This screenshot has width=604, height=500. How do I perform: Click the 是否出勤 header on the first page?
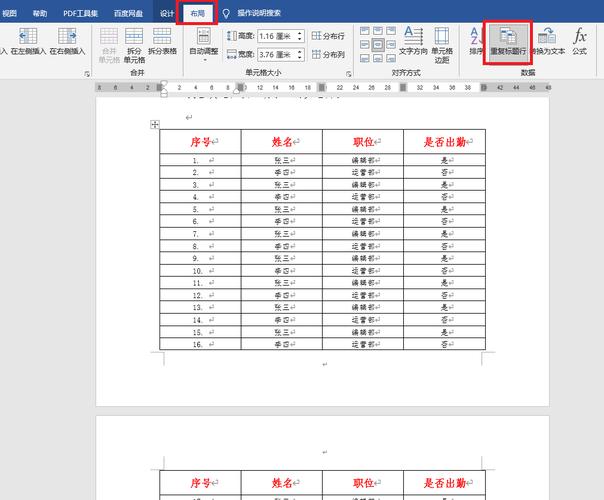coord(445,142)
